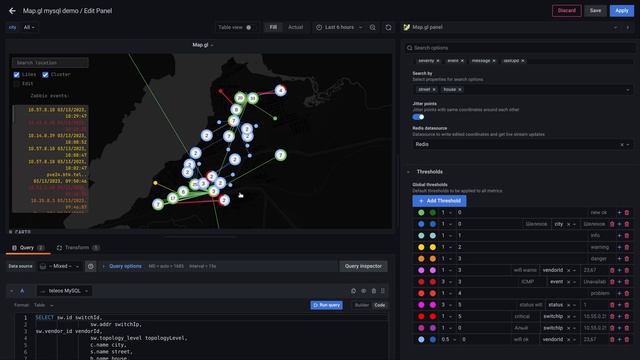Viewport: 640px width, 360px height.
Task: Delete the 'new ok' threshold
Action: point(627,213)
